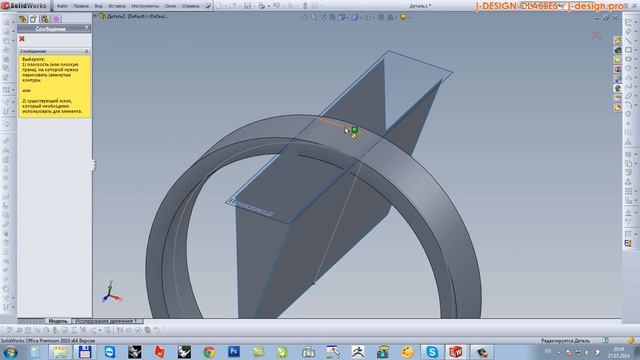Screen dimensions: 640x360
Task: Click the Section View icon in the heads-up toolbar
Action: pyautogui.click(x=332, y=17)
